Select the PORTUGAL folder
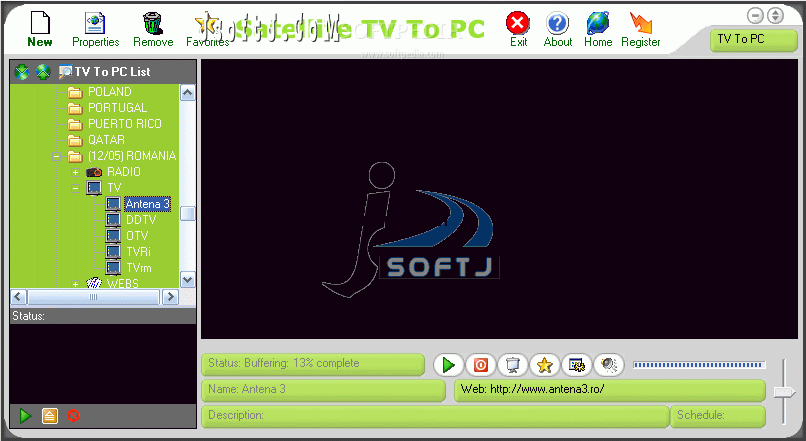The height and width of the screenshot is (441, 806). (117, 108)
